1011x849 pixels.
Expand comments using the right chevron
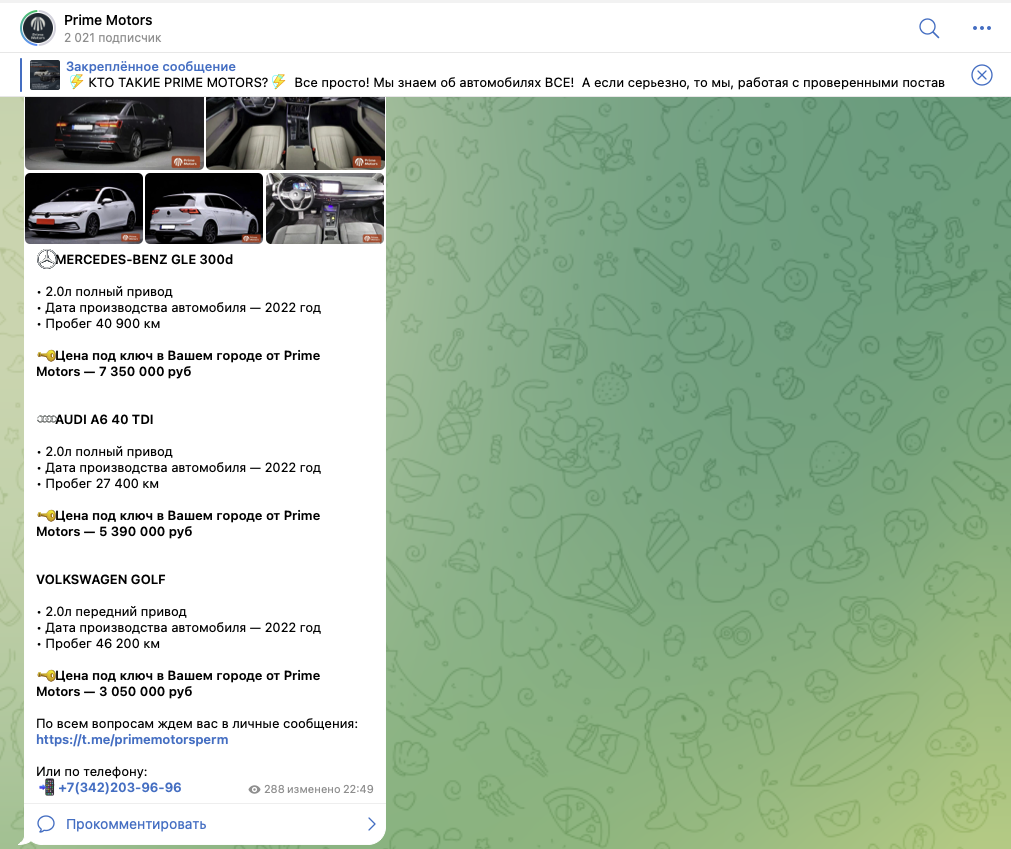tap(371, 824)
